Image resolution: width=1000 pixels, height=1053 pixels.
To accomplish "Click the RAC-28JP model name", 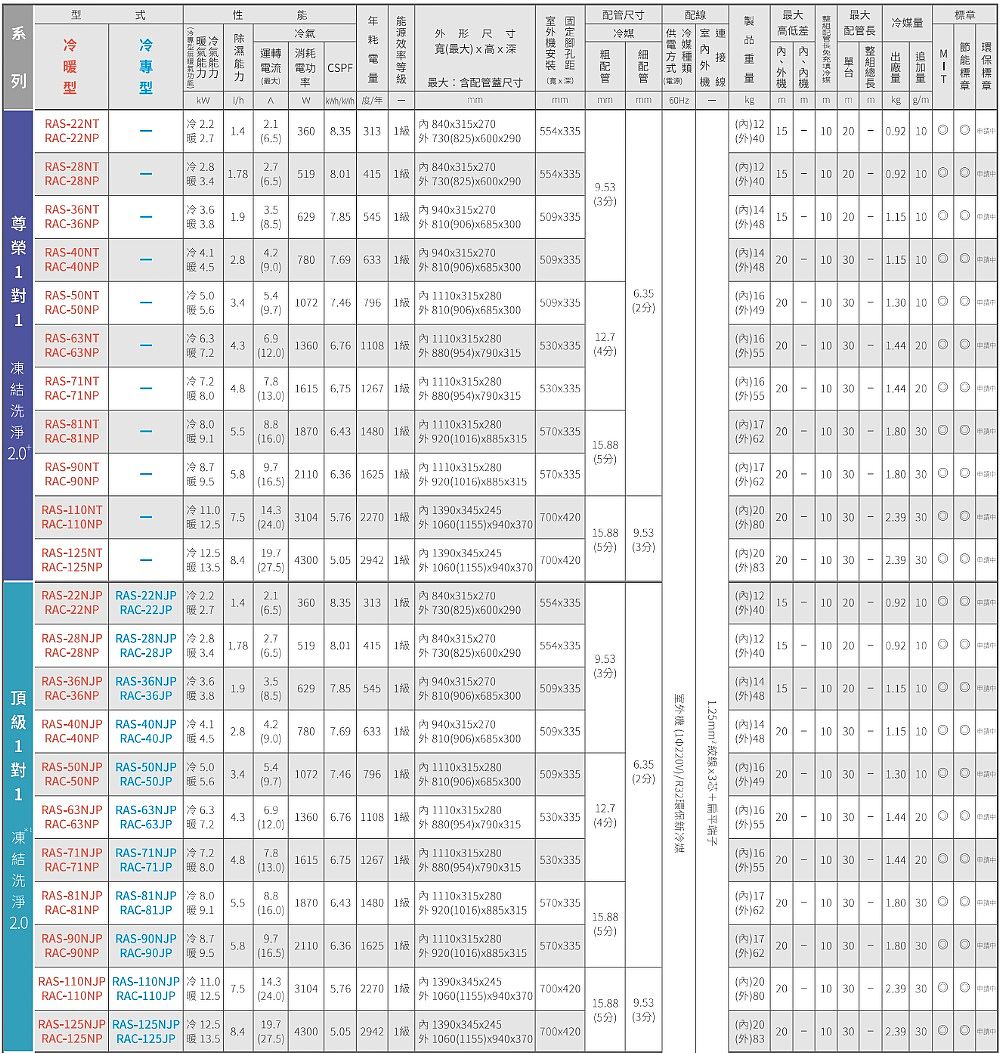I will click(146, 653).
